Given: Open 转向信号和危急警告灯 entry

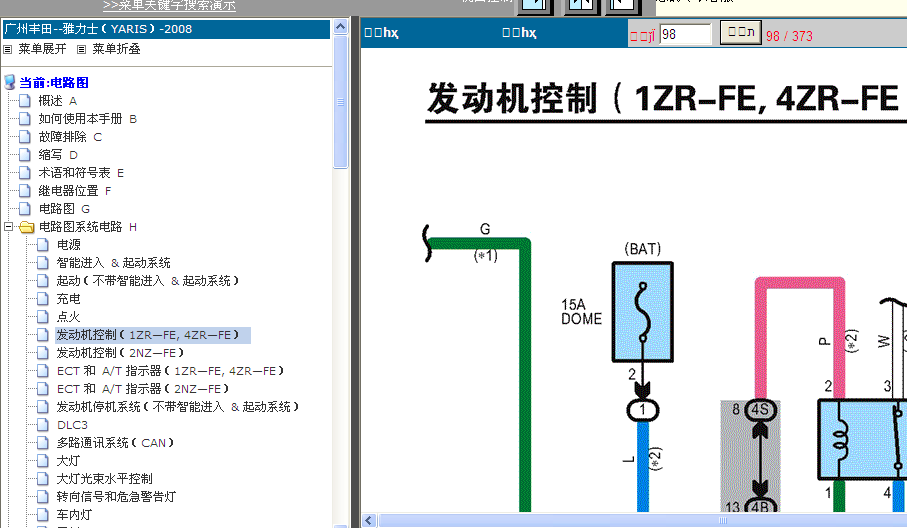Looking at the screenshot, I should click(116, 496).
